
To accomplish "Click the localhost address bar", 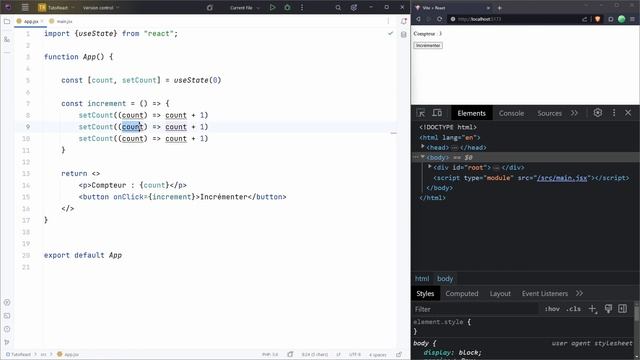I will (514, 19).
